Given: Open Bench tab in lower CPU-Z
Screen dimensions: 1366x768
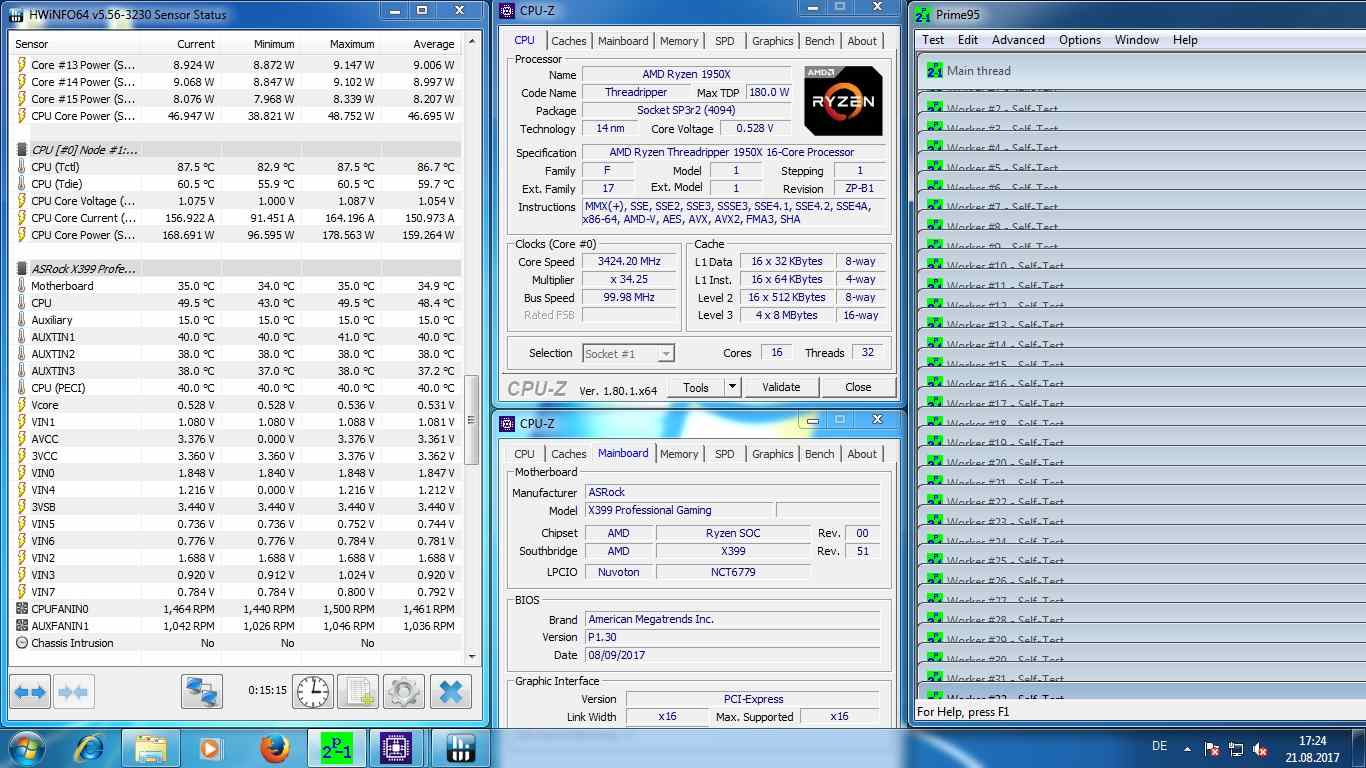Looking at the screenshot, I should [x=820, y=454].
